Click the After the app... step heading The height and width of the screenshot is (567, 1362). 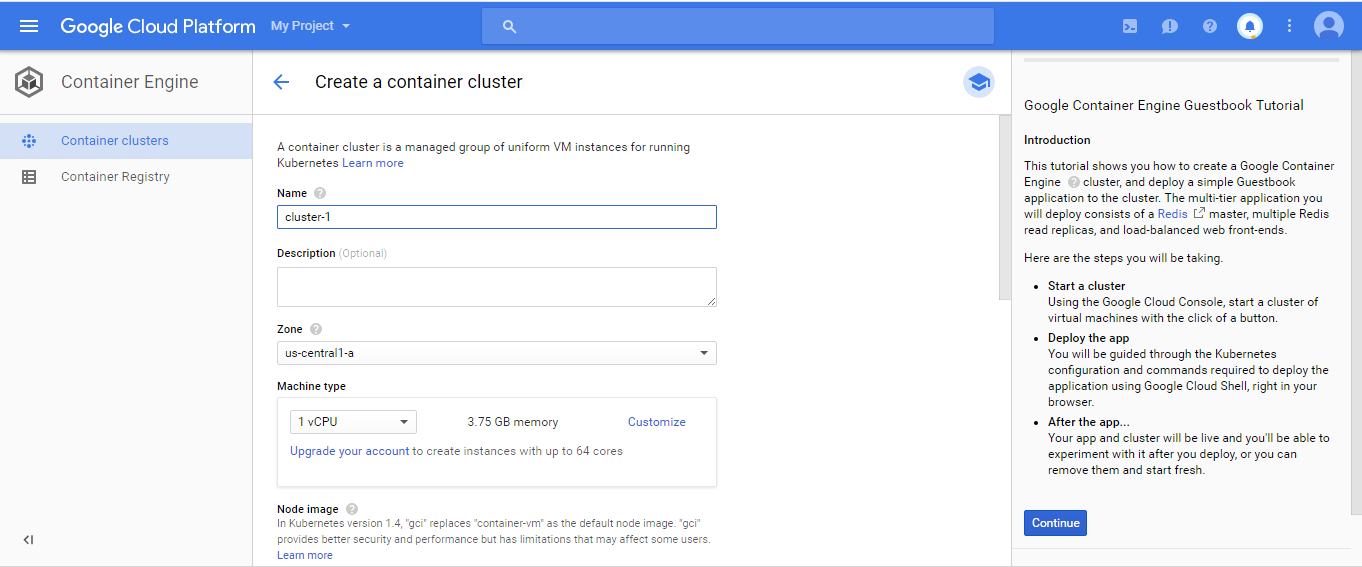click(x=1089, y=422)
